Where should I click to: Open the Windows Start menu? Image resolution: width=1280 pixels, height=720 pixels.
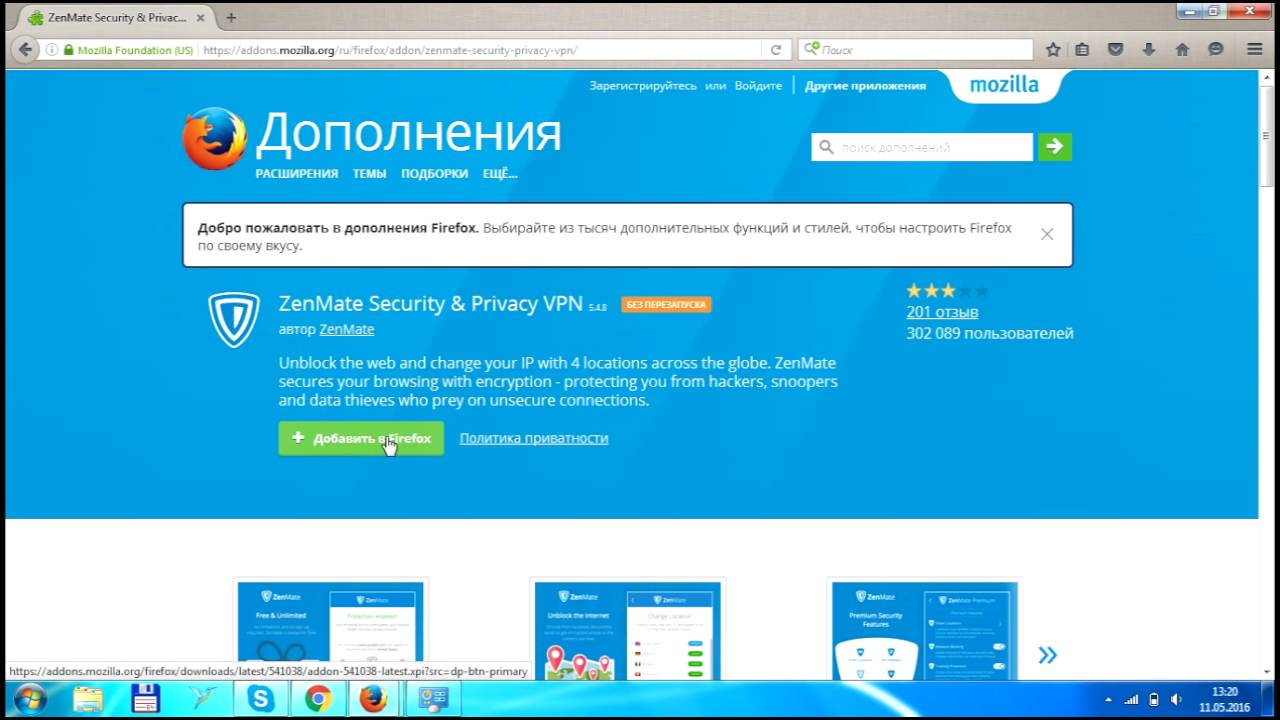click(29, 698)
